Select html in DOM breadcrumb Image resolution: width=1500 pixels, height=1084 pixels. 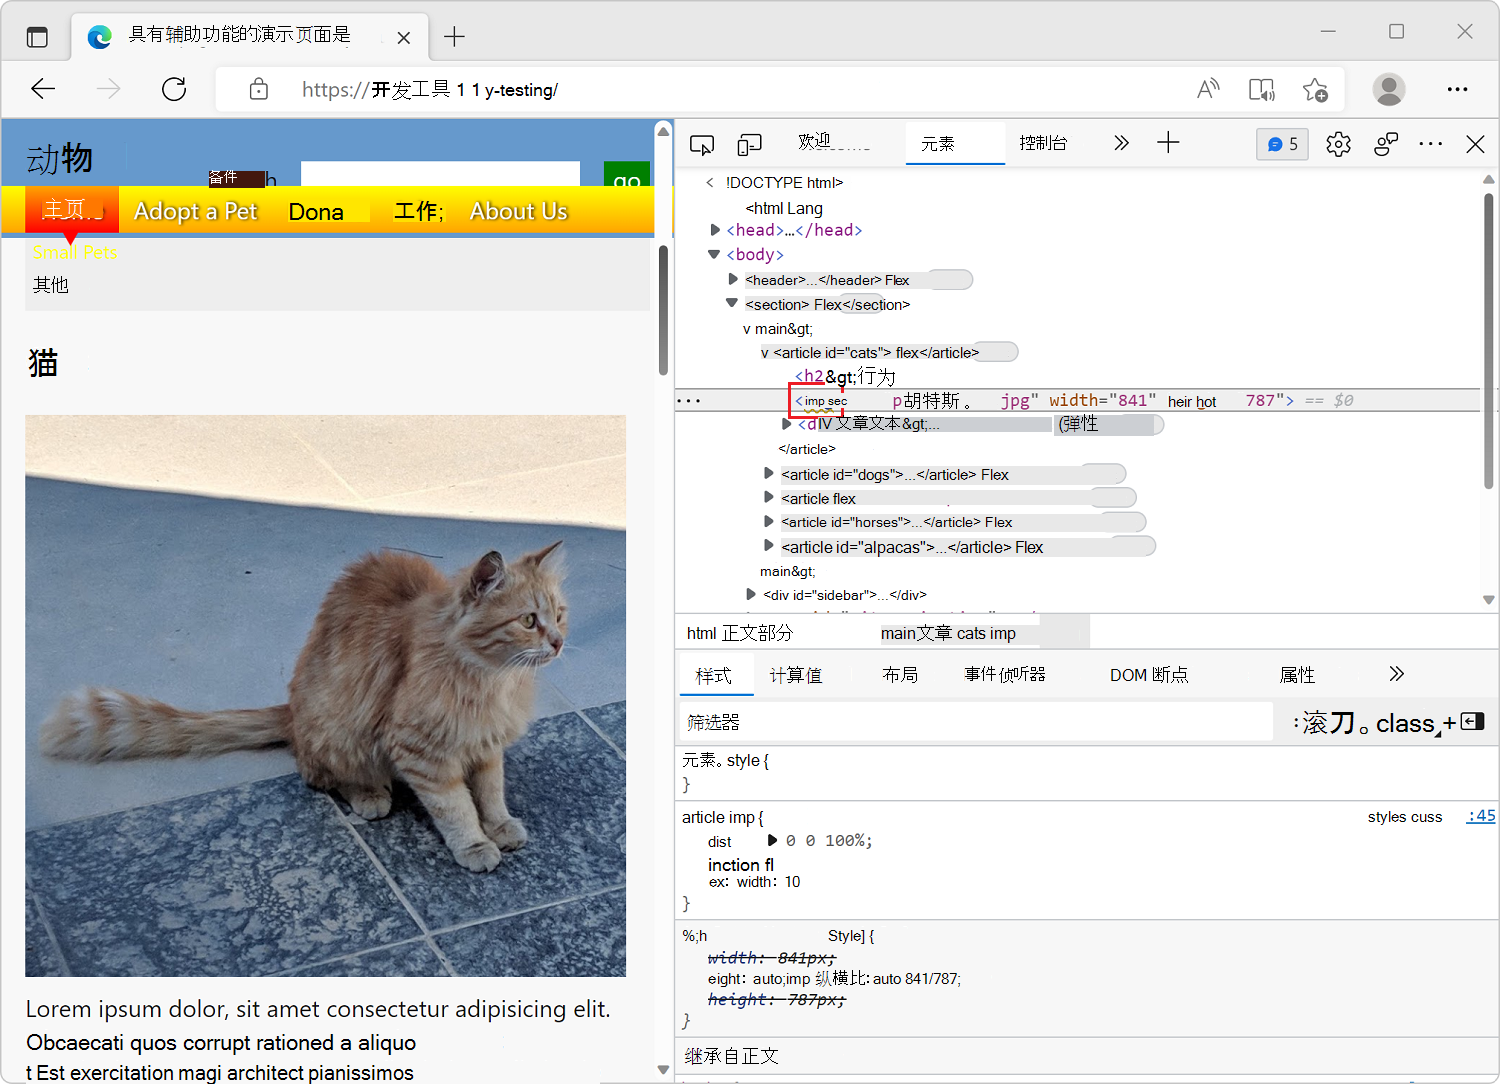[x=701, y=633]
